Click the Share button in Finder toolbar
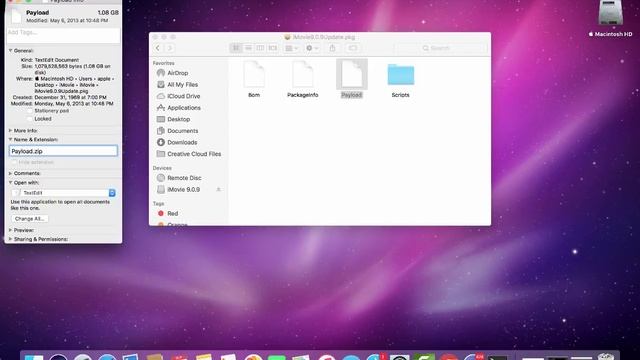The width and height of the screenshot is (640, 360). pyautogui.click(x=332, y=48)
